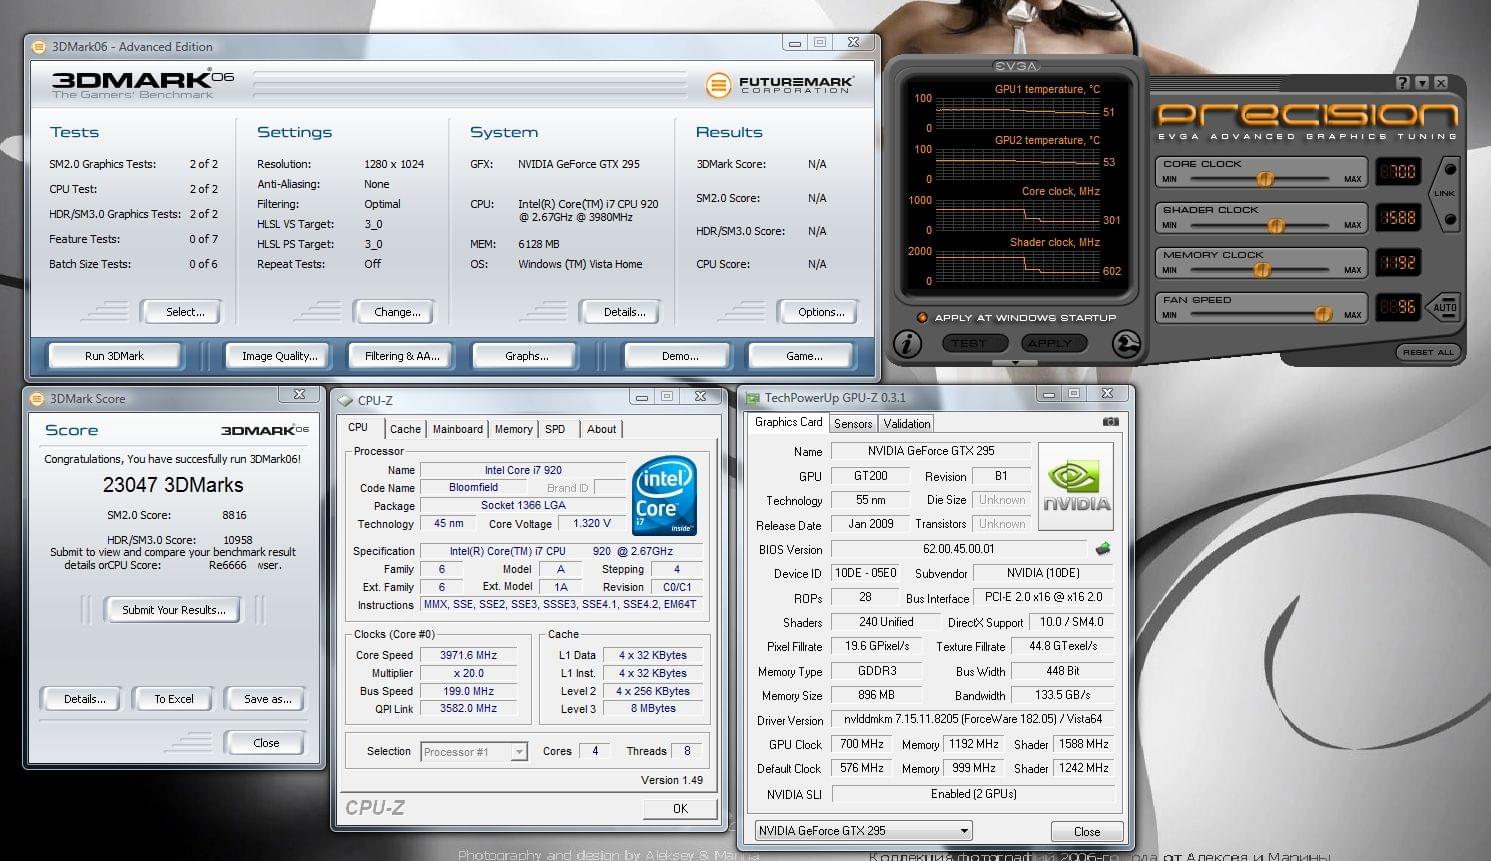Image resolution: width=1491 pixels, height=861 pixels.
Task: Switch to the Memory tab in CPU-Z
Action: (x=514, y=429)
